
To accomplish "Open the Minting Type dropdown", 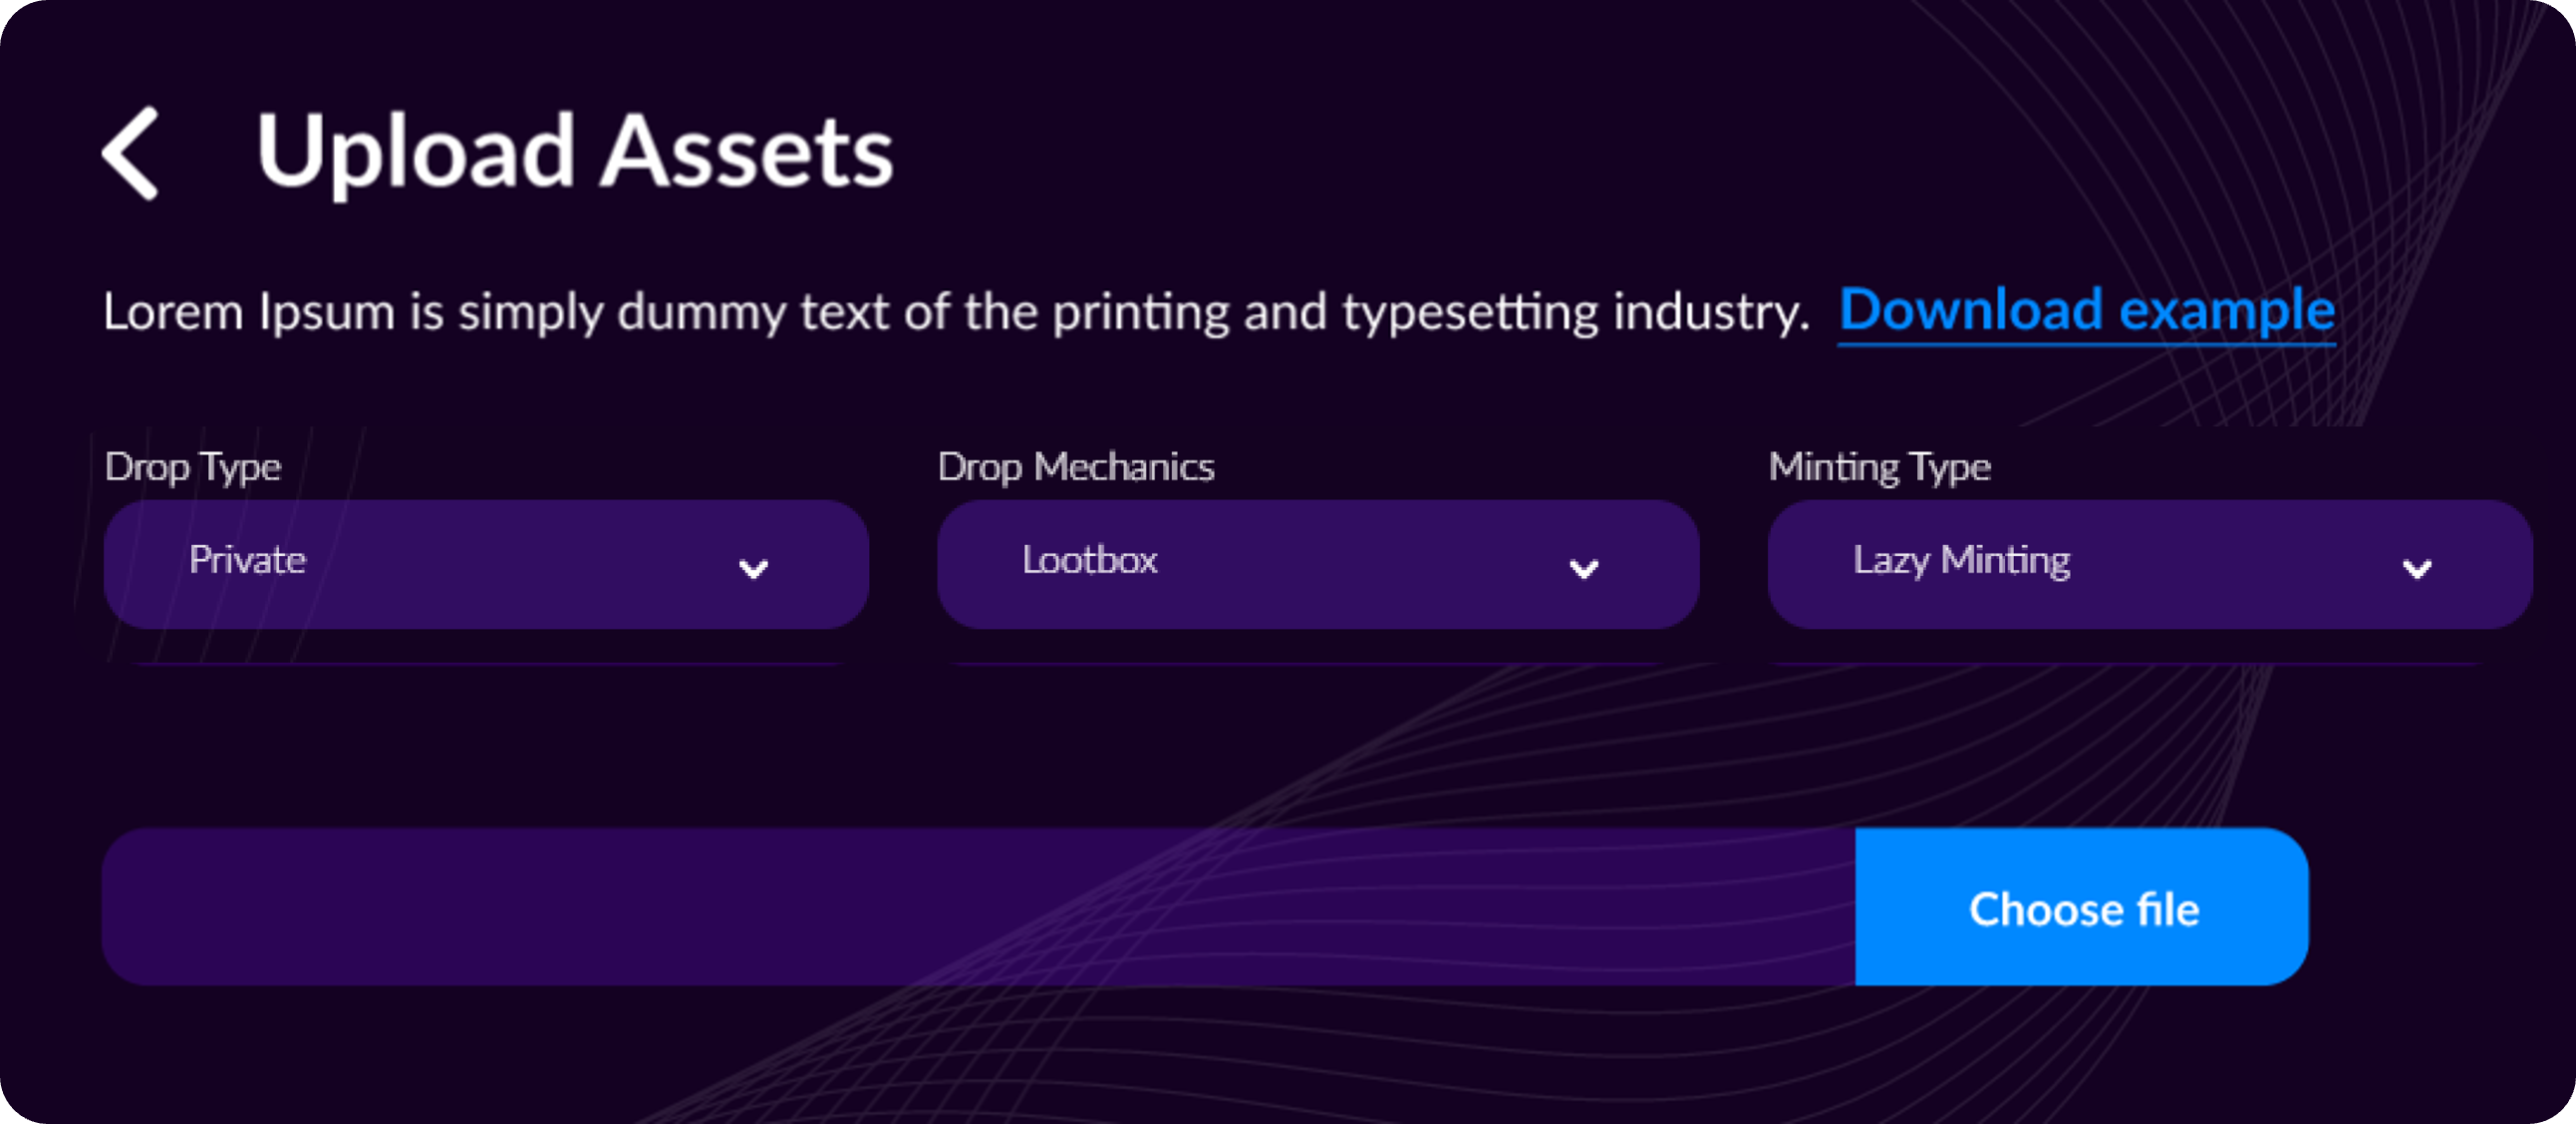I will 2149,564.
